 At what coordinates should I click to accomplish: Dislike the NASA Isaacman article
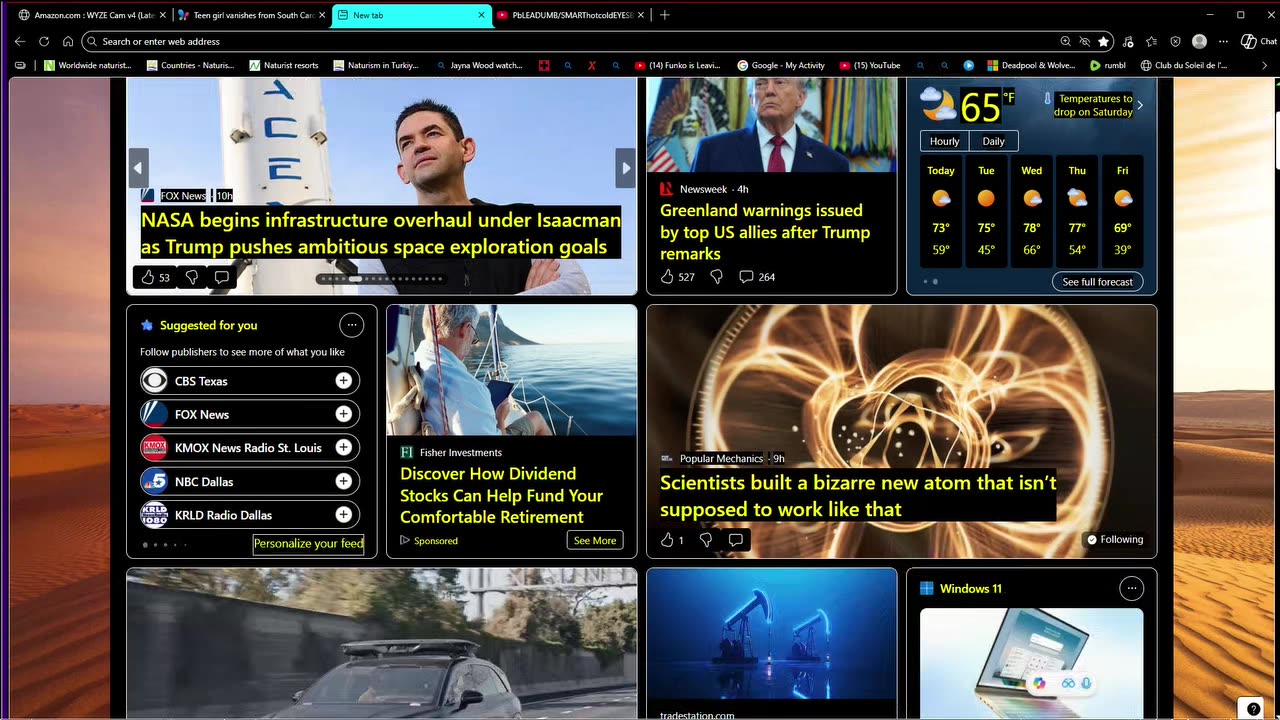pos(192,277)
